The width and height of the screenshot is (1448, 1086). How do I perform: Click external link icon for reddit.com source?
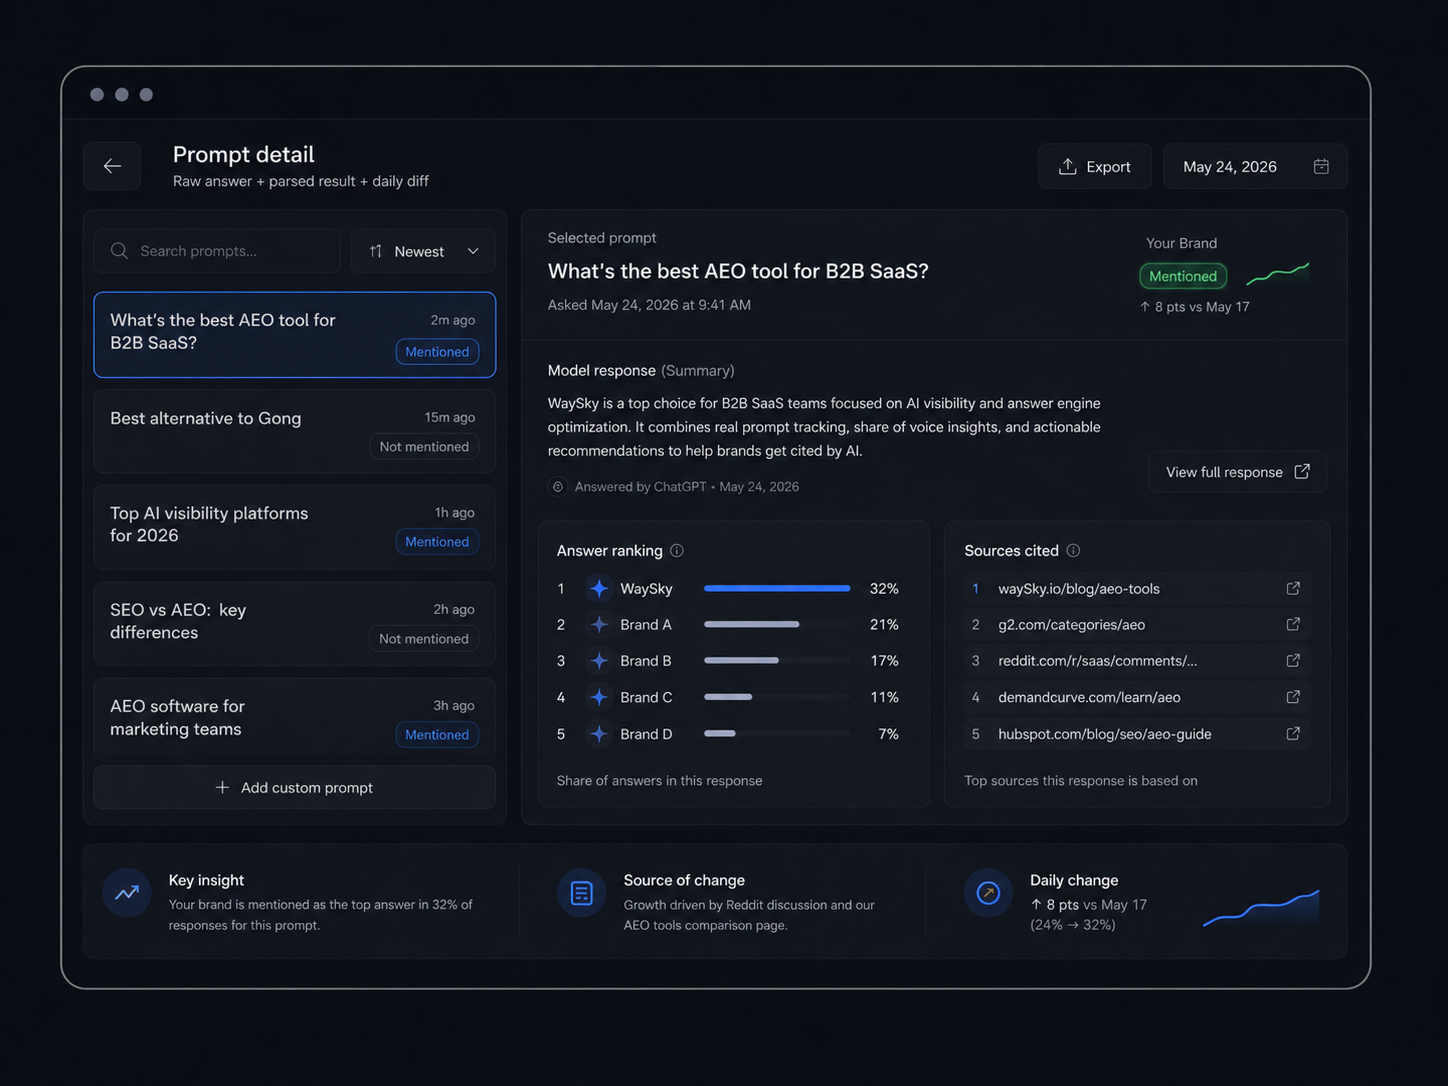[1293, 660]
